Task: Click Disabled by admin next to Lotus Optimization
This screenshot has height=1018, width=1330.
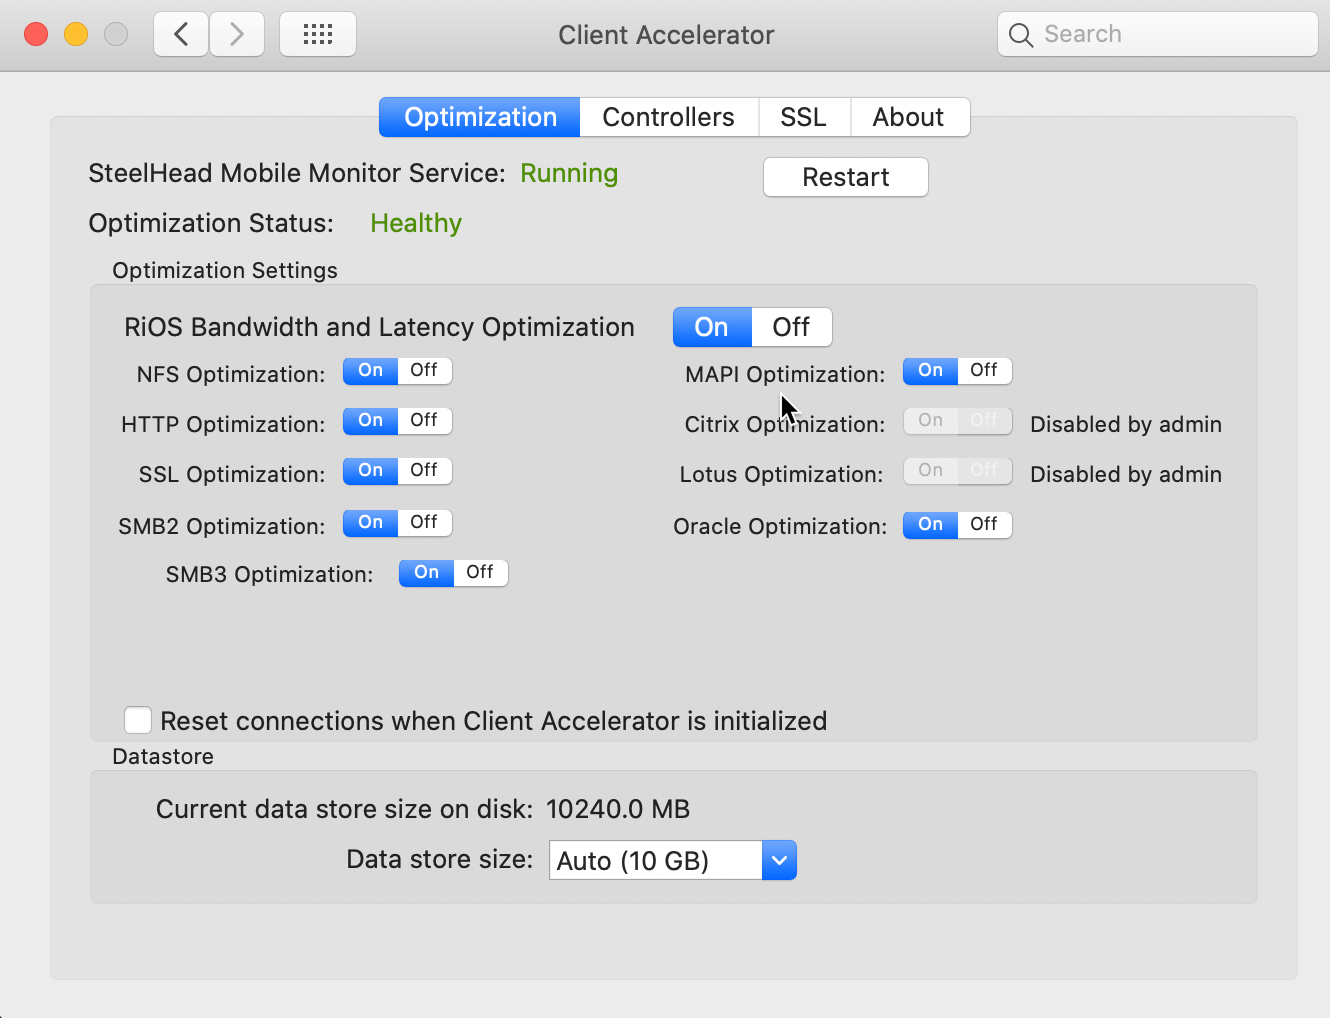Action: [1126, 474]
